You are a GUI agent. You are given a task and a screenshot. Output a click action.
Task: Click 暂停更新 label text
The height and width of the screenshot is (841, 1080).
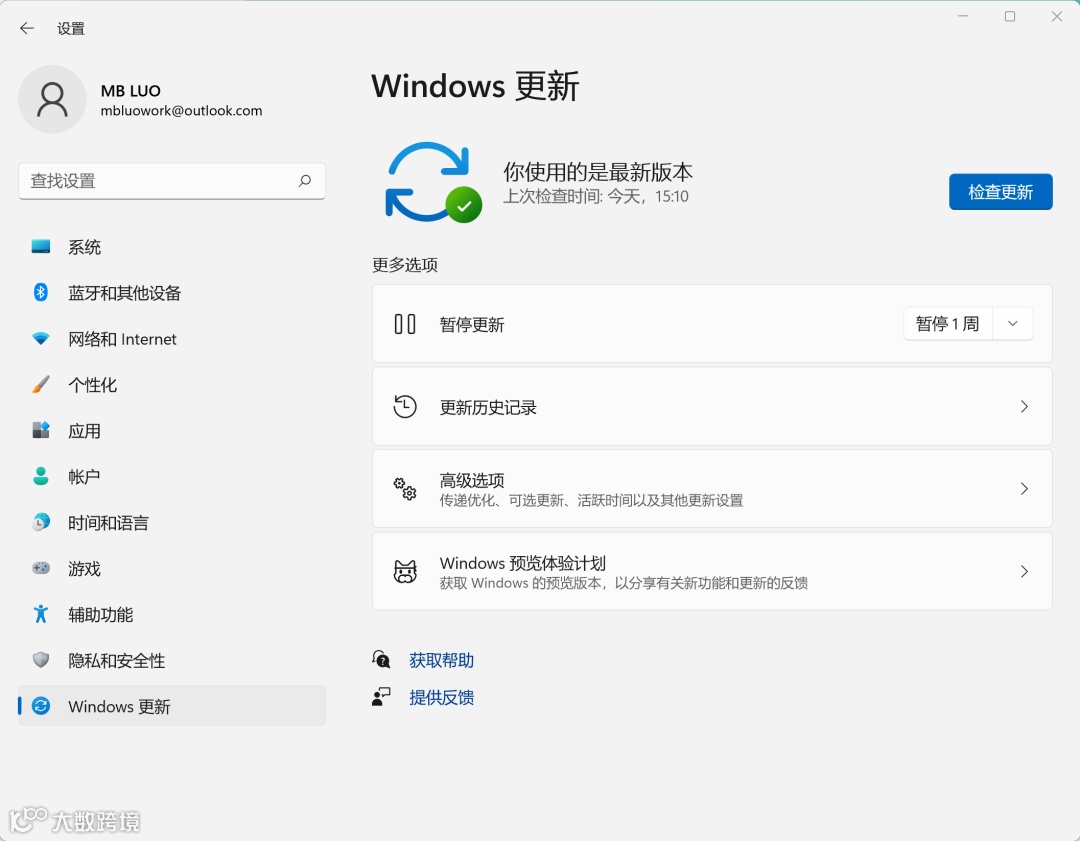(x=472, y=324)
